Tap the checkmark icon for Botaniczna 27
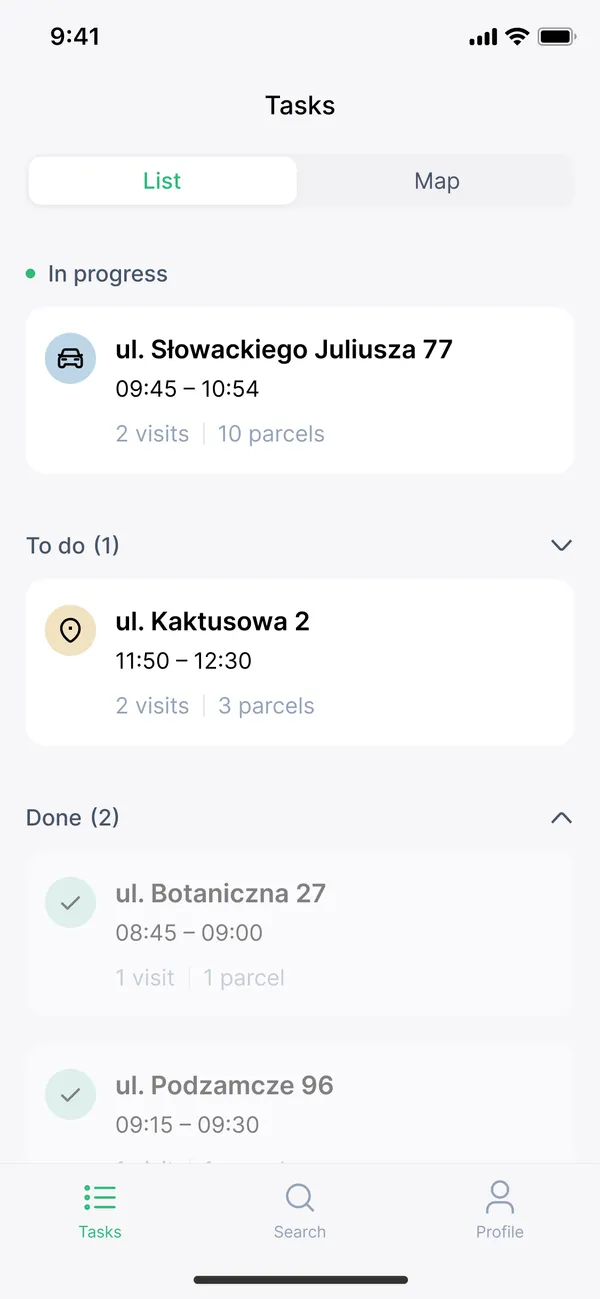The height and width of the screenshot is (1299, 600). 70,902
